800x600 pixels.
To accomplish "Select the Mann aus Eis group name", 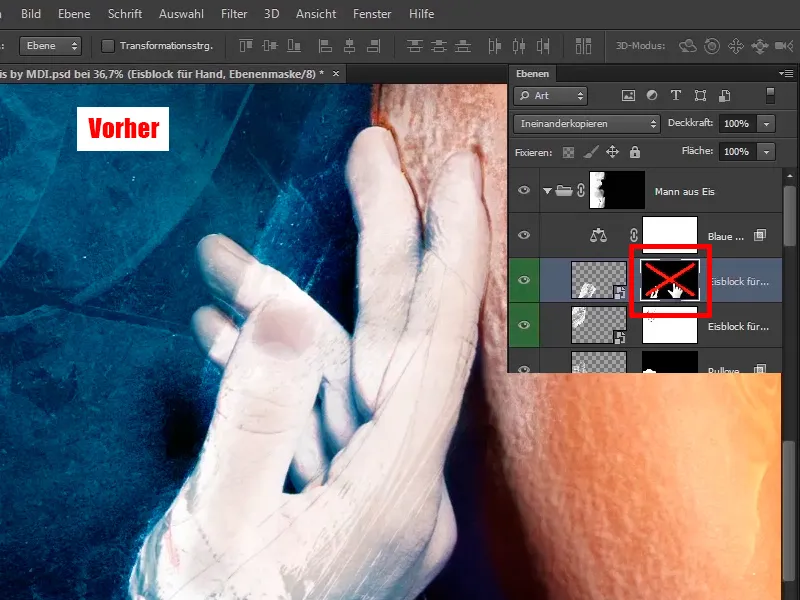I will 684,191.
